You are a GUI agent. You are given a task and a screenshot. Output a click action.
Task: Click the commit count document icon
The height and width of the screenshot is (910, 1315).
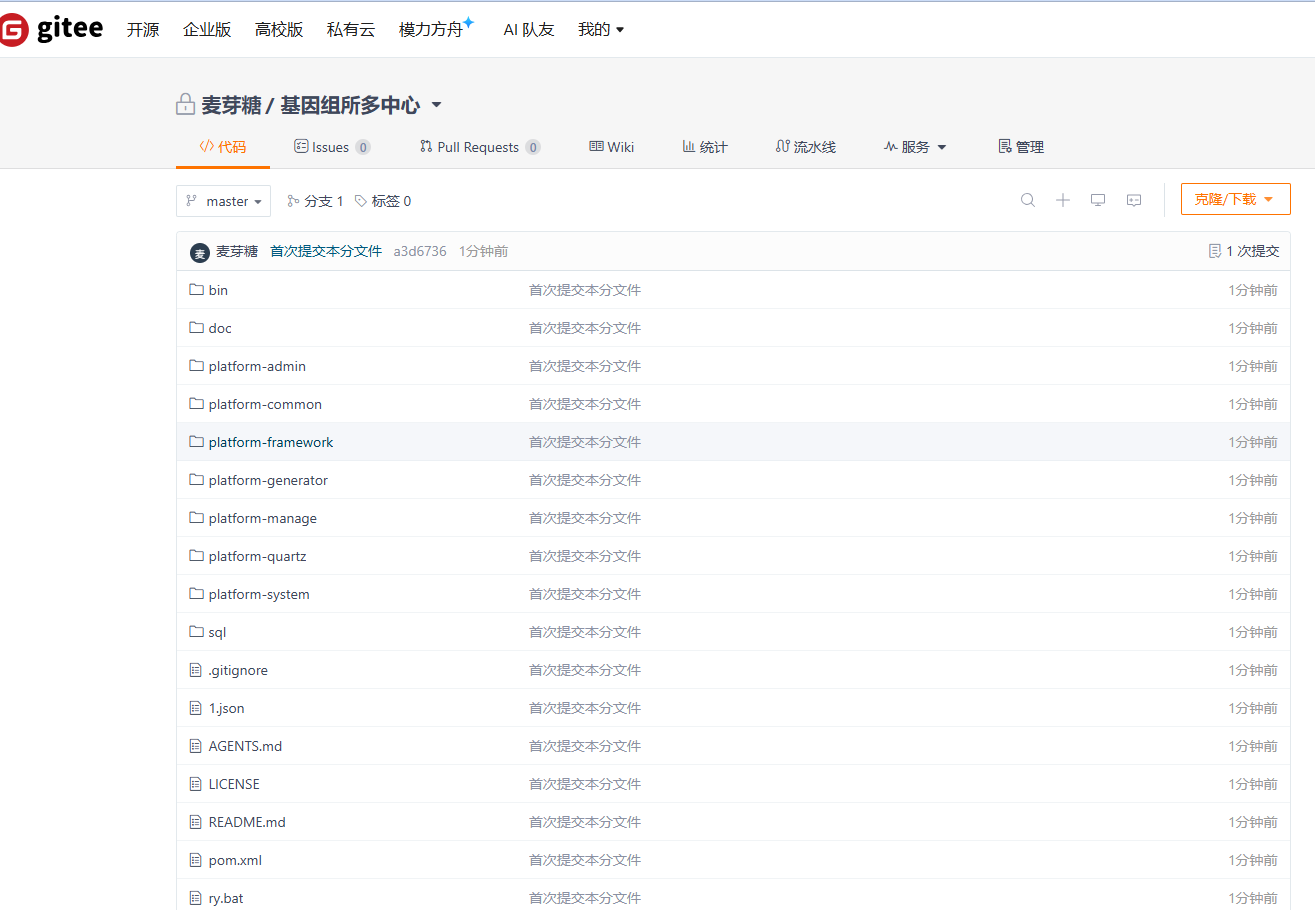[1215, 251]
